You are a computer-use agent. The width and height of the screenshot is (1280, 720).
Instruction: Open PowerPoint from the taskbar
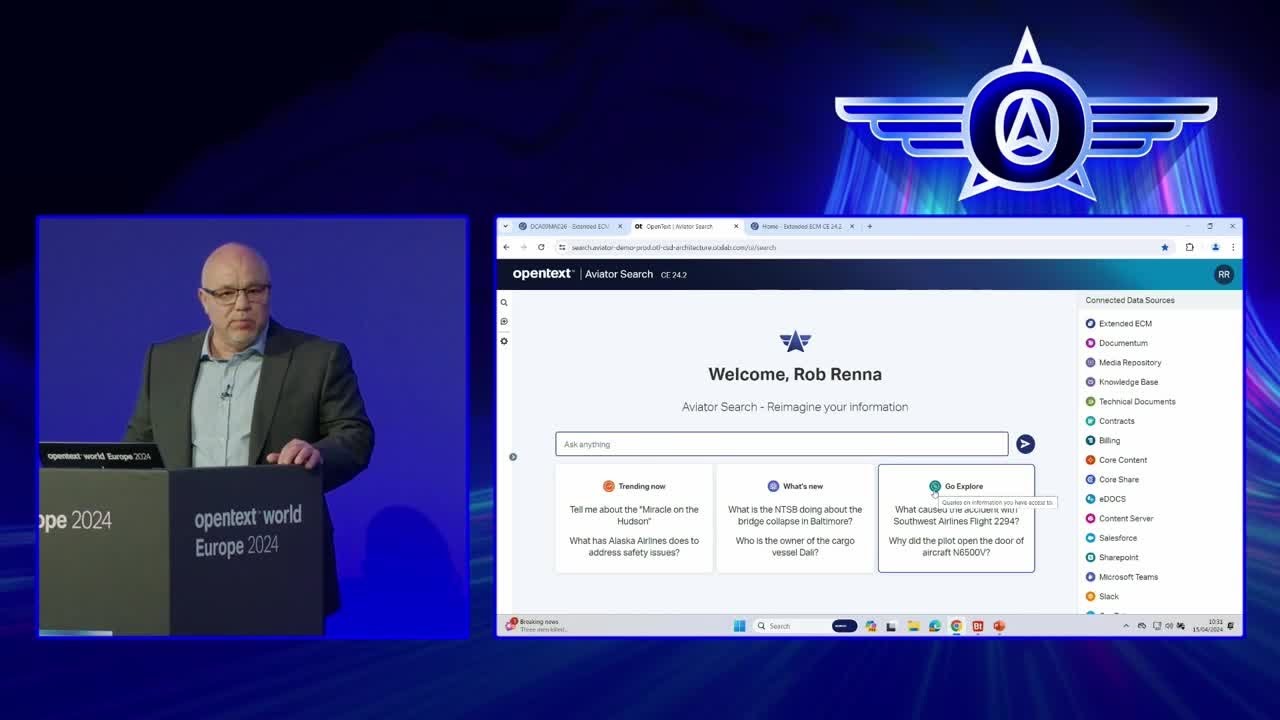coord(998,626)
